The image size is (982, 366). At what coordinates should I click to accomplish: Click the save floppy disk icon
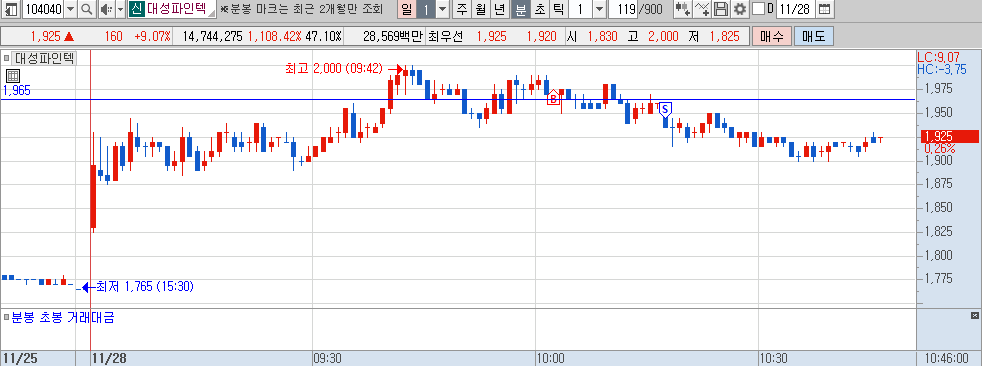(721, 9)
